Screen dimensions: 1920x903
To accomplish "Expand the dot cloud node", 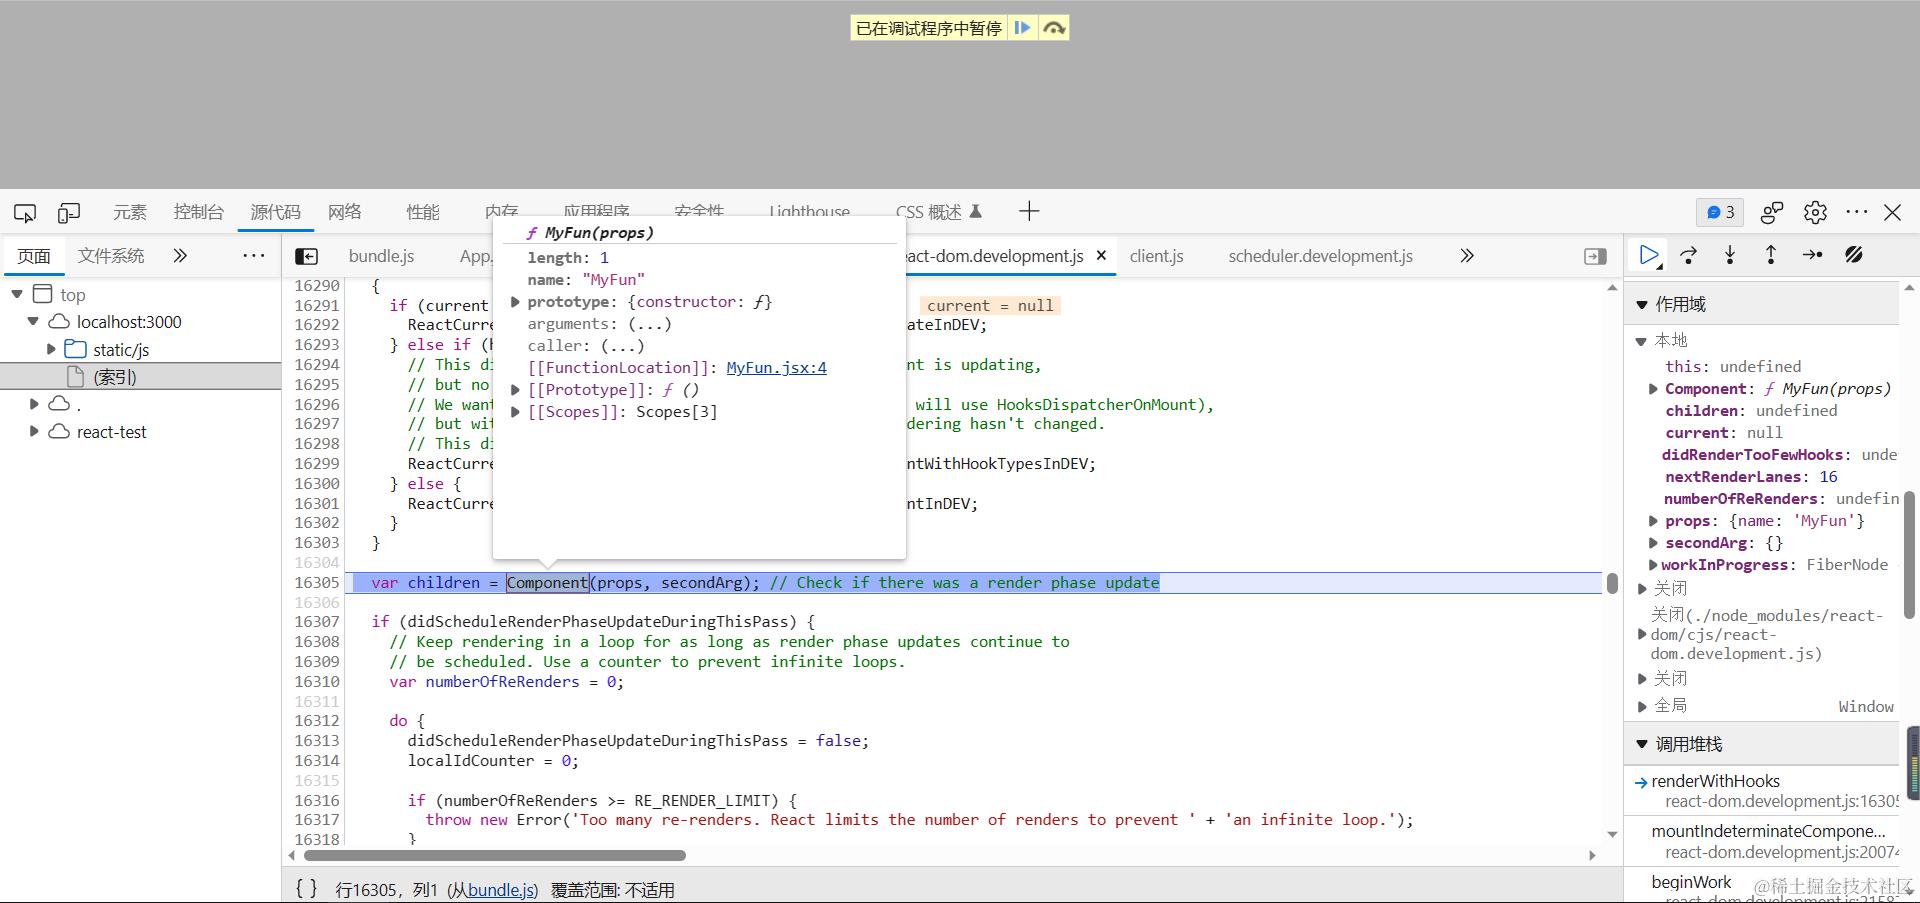I will [x=34, y=404].
